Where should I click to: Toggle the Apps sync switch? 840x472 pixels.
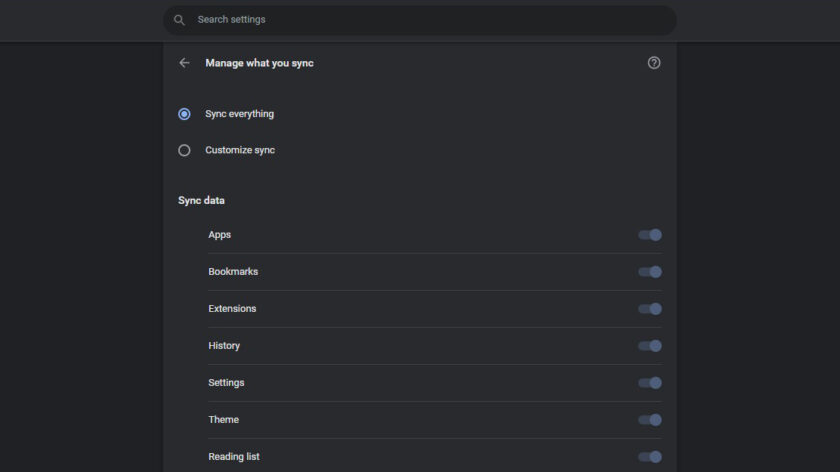(650, 235)
